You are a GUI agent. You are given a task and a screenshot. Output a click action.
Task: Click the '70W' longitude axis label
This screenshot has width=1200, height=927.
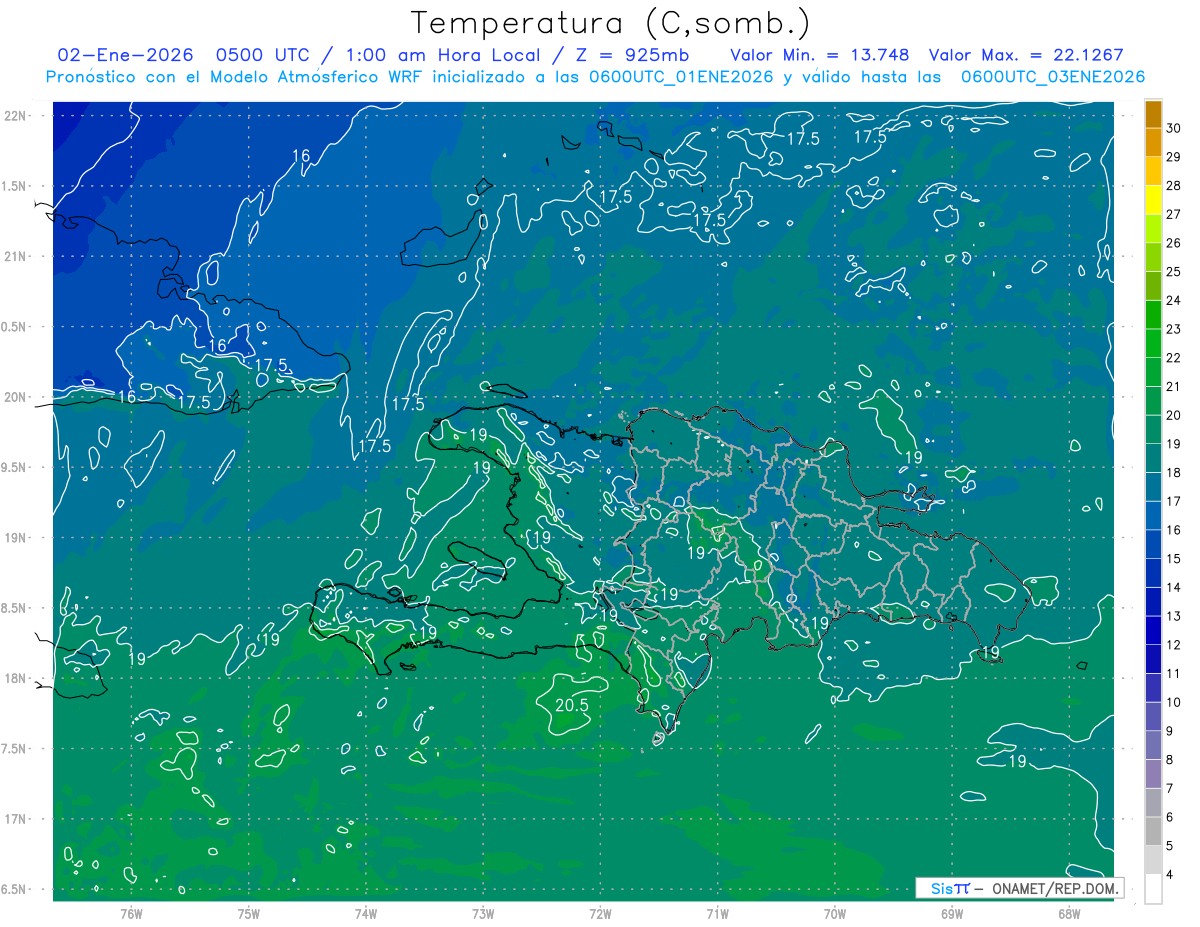tap(834, 913)
